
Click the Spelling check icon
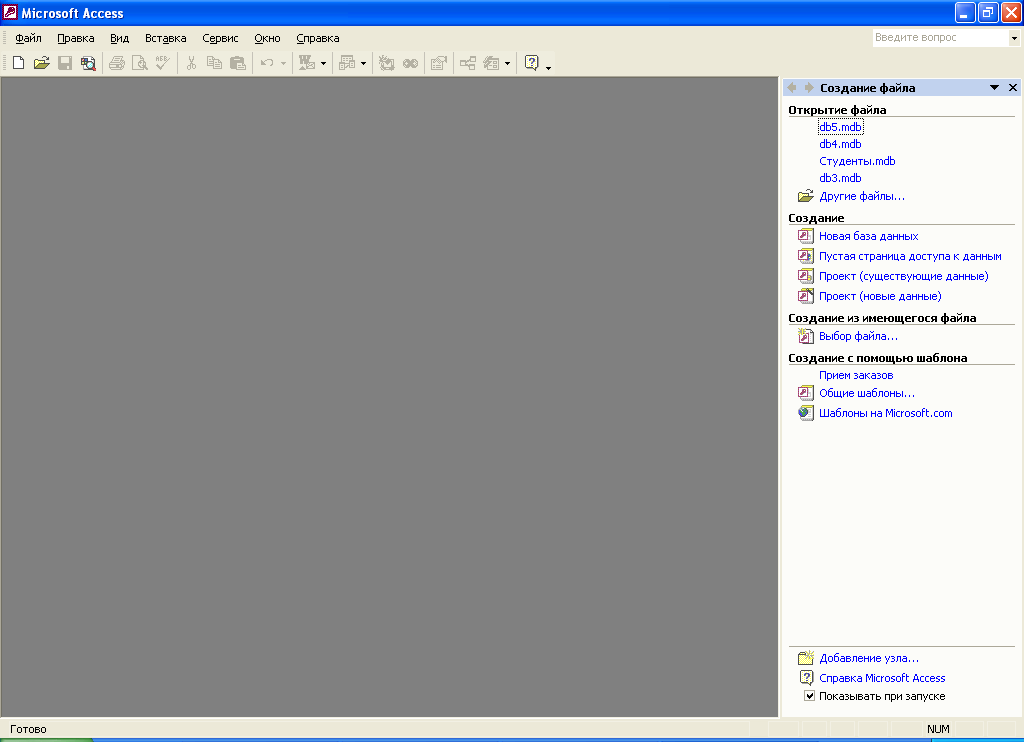click(163, 63)
